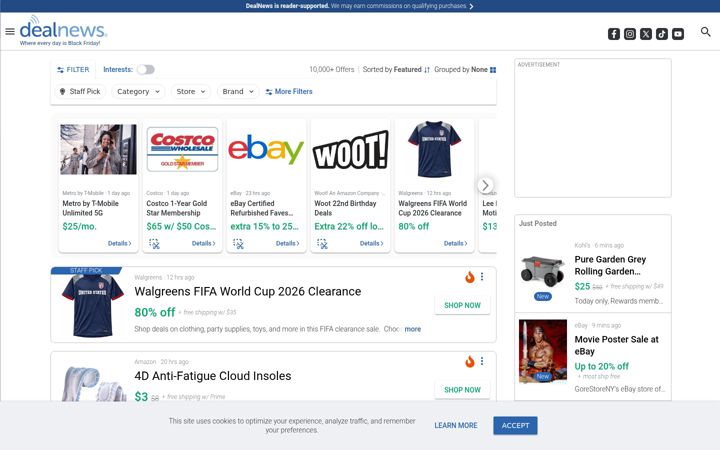Expand the Store filter dropdown
Screen dimensions: 720x450
pyautogui.click(x=191, y=91)
